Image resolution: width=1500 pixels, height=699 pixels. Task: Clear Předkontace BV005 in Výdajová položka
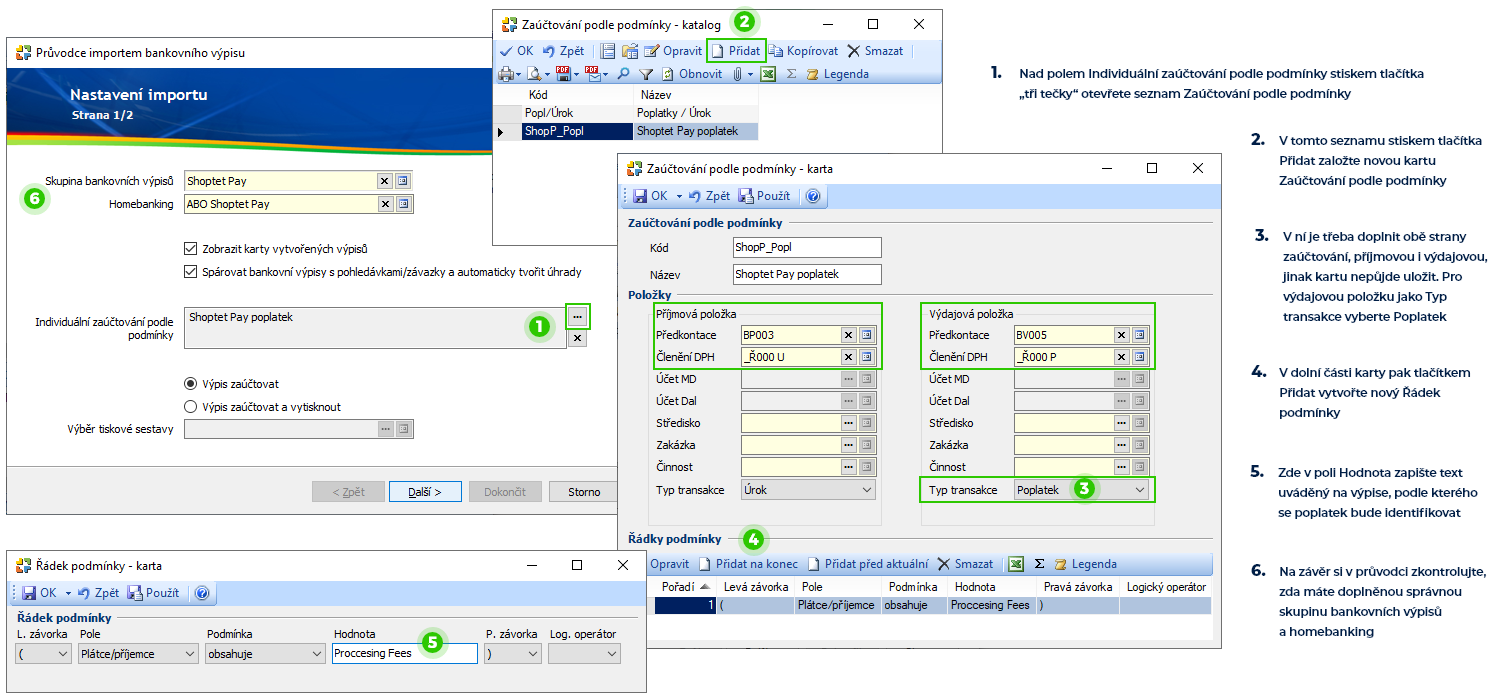(1121, 335)
